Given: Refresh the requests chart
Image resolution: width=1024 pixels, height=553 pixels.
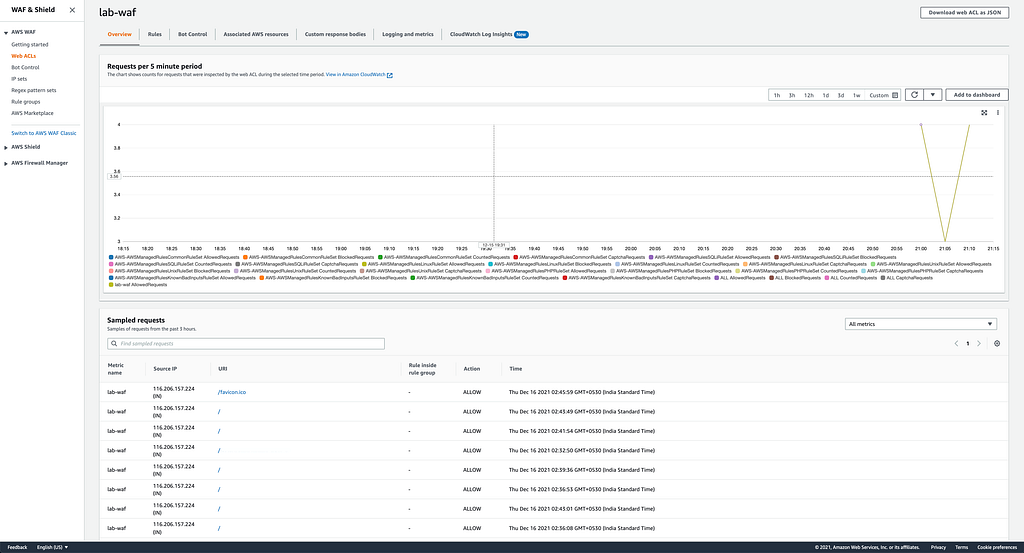Looking at the screenshot, I should pos(914,95).
